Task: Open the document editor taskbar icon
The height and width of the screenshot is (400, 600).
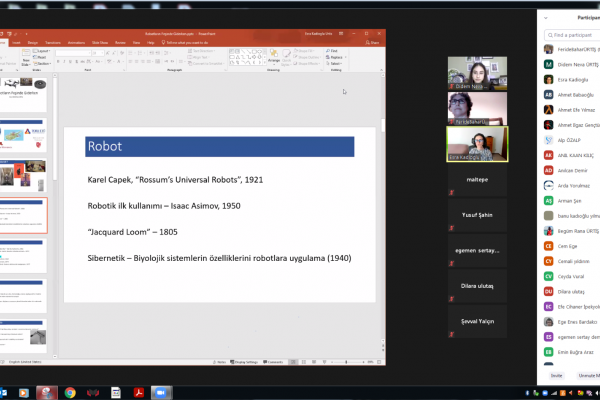Action: coord(116,393)
